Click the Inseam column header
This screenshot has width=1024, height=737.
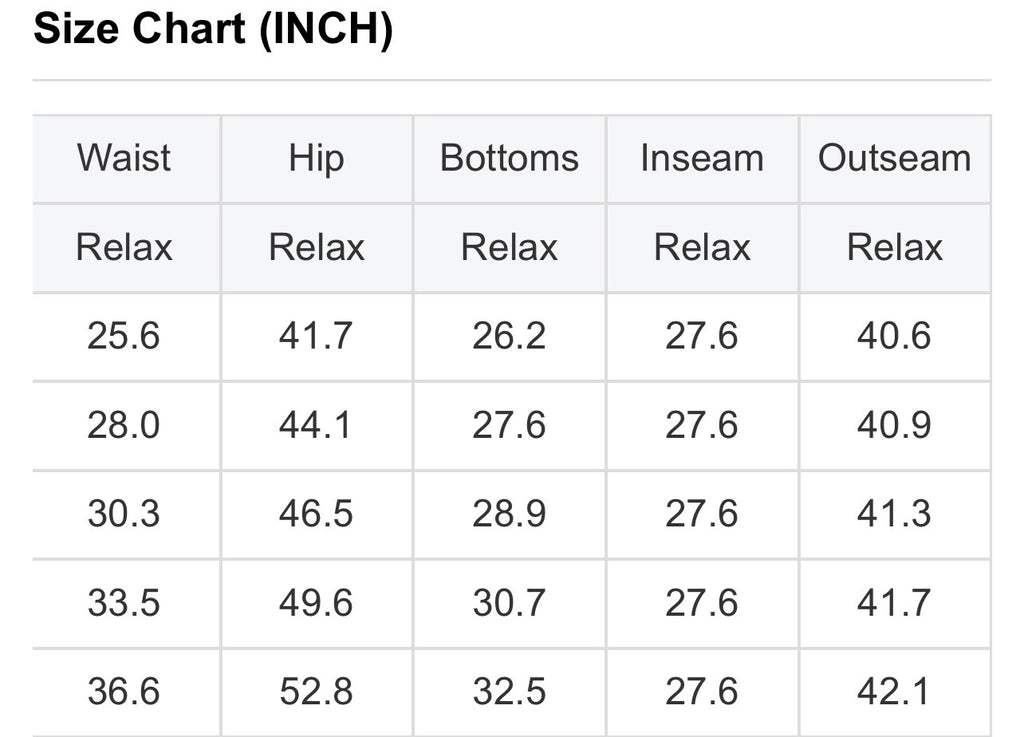[702, 158]
